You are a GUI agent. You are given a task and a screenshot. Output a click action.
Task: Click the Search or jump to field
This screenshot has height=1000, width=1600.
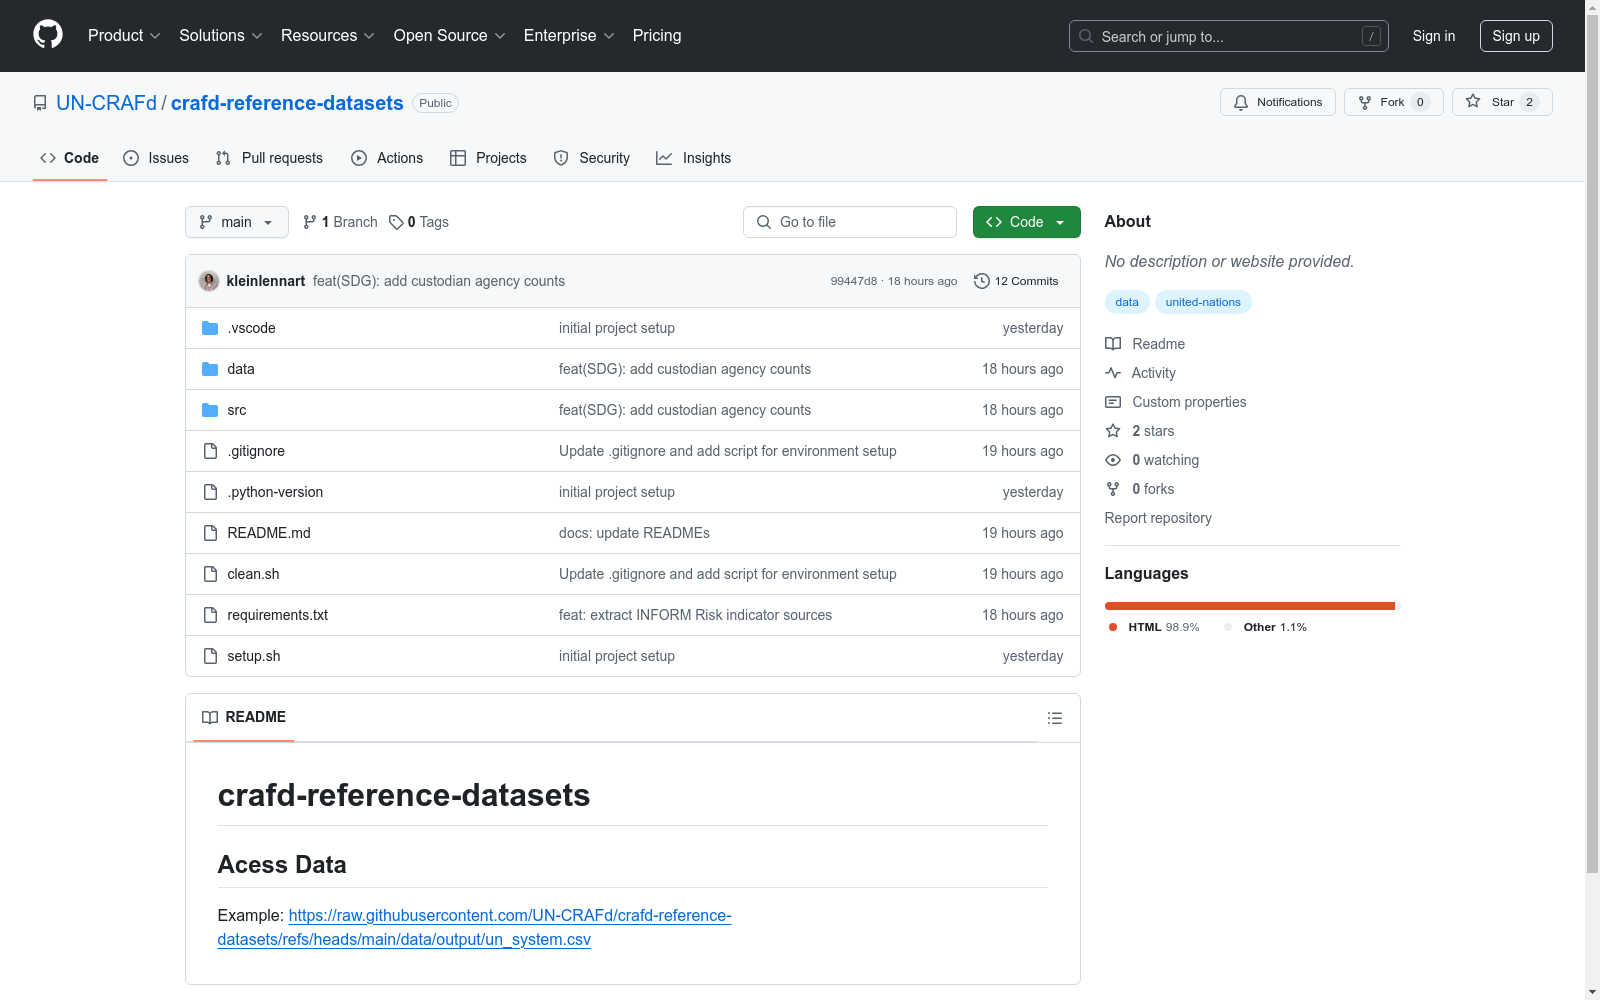tap(1229, 36)
